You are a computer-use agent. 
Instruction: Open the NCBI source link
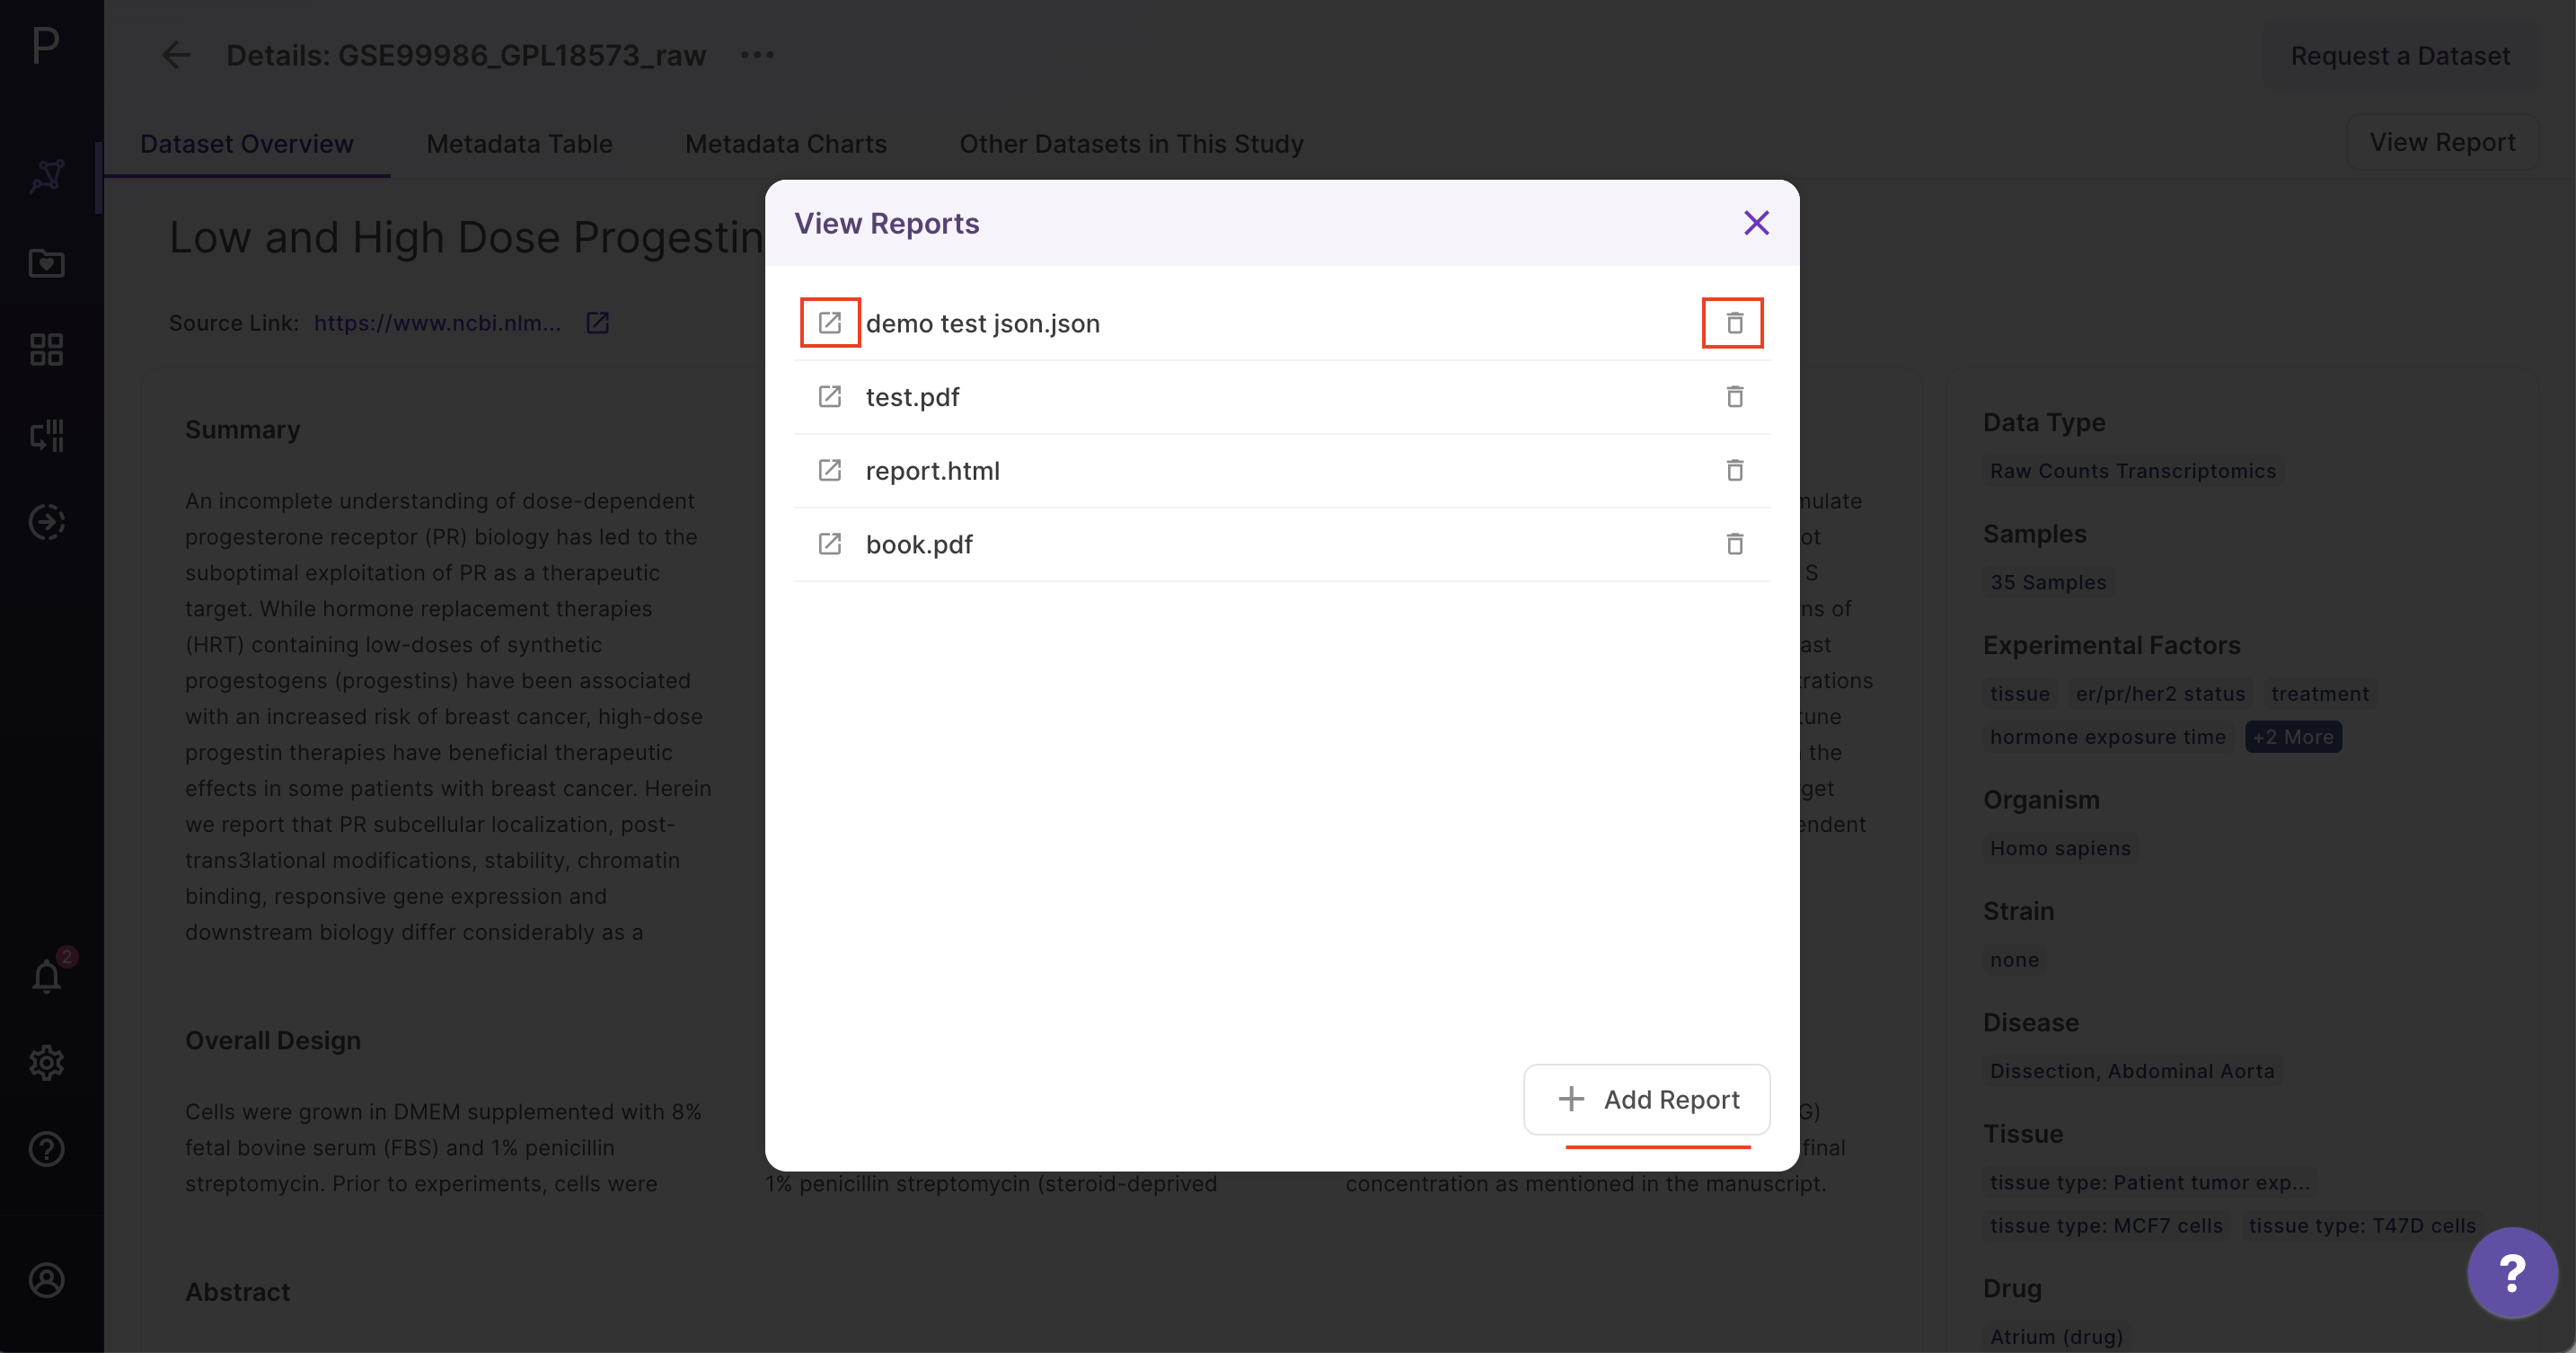[437, 323]
